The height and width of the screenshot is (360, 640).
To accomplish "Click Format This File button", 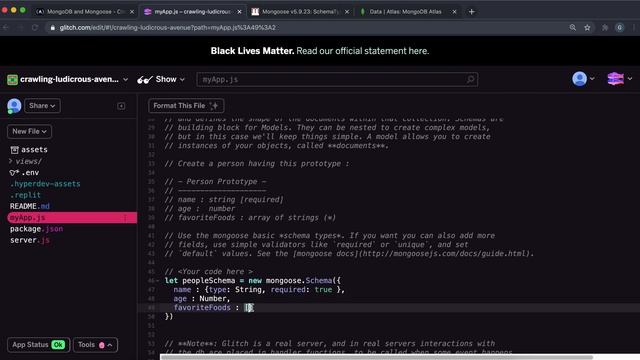I will point(186,106).
